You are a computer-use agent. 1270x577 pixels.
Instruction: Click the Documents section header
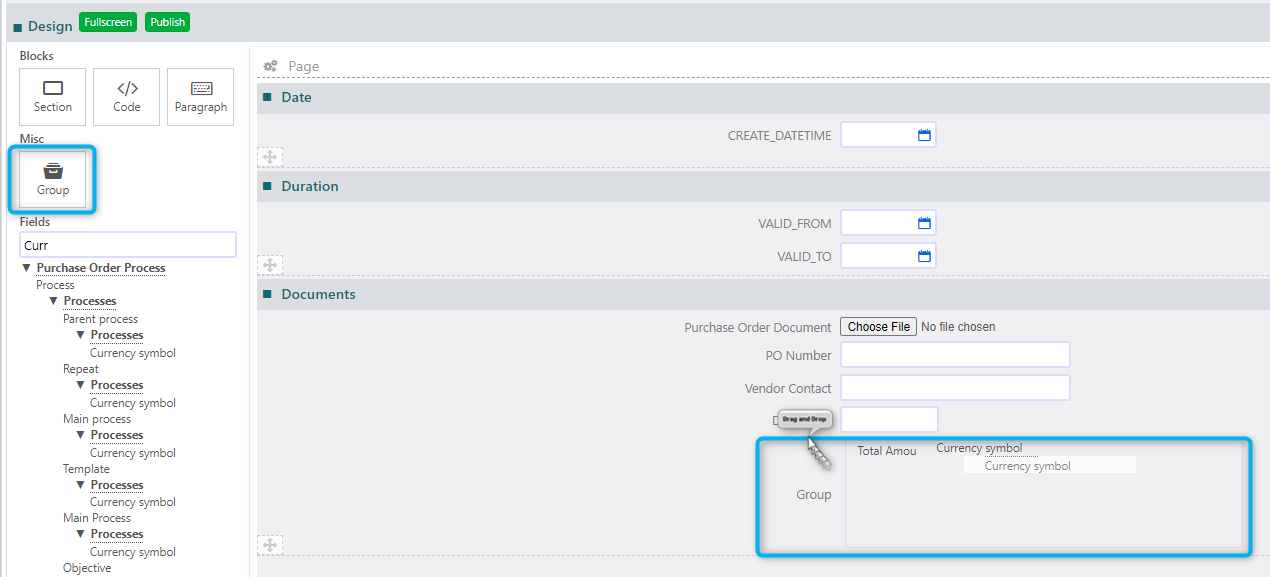click(763, 295)
